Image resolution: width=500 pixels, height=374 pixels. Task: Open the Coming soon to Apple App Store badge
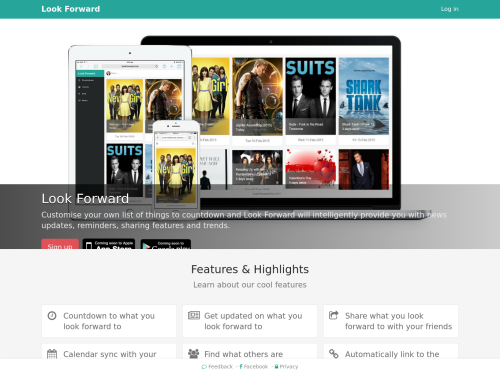109,244
